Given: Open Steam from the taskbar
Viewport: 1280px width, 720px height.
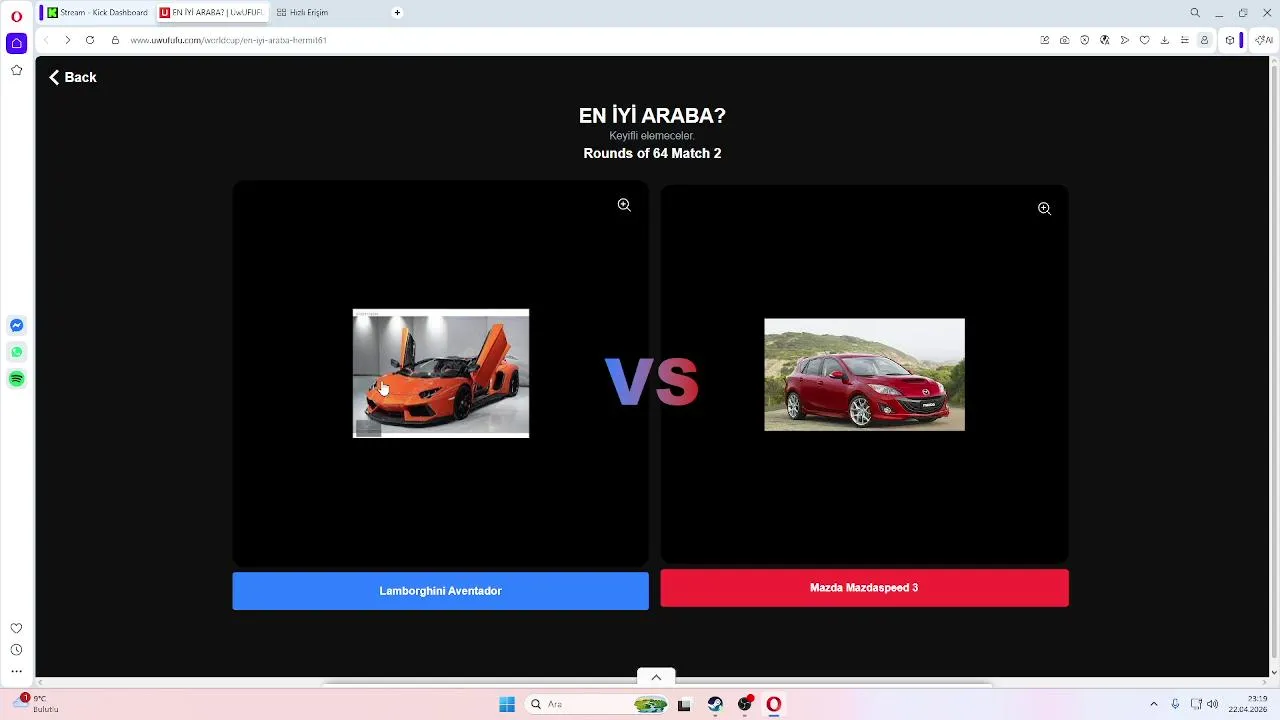Looking at the screenshot, I should click(715, 704).
